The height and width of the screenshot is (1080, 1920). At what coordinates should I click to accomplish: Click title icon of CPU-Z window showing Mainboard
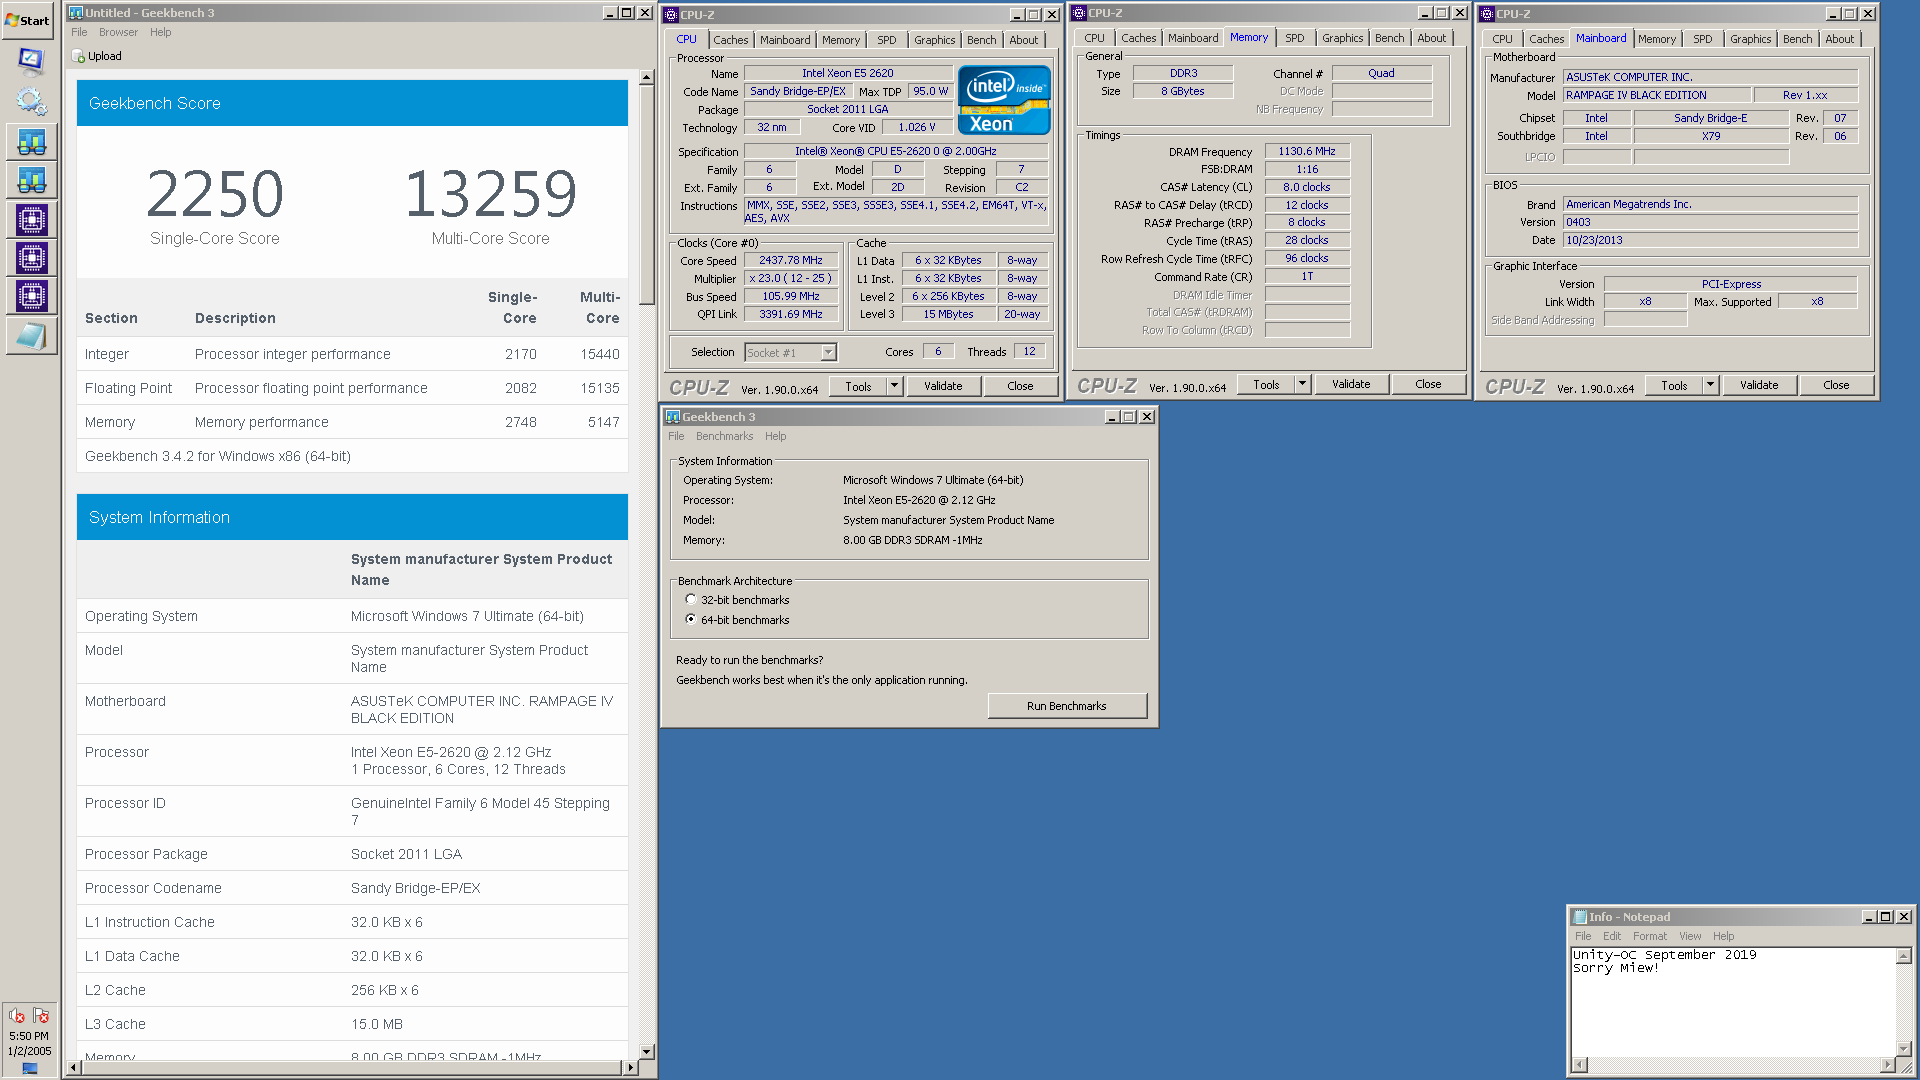pyautogui.click(x=1487, y=14)
